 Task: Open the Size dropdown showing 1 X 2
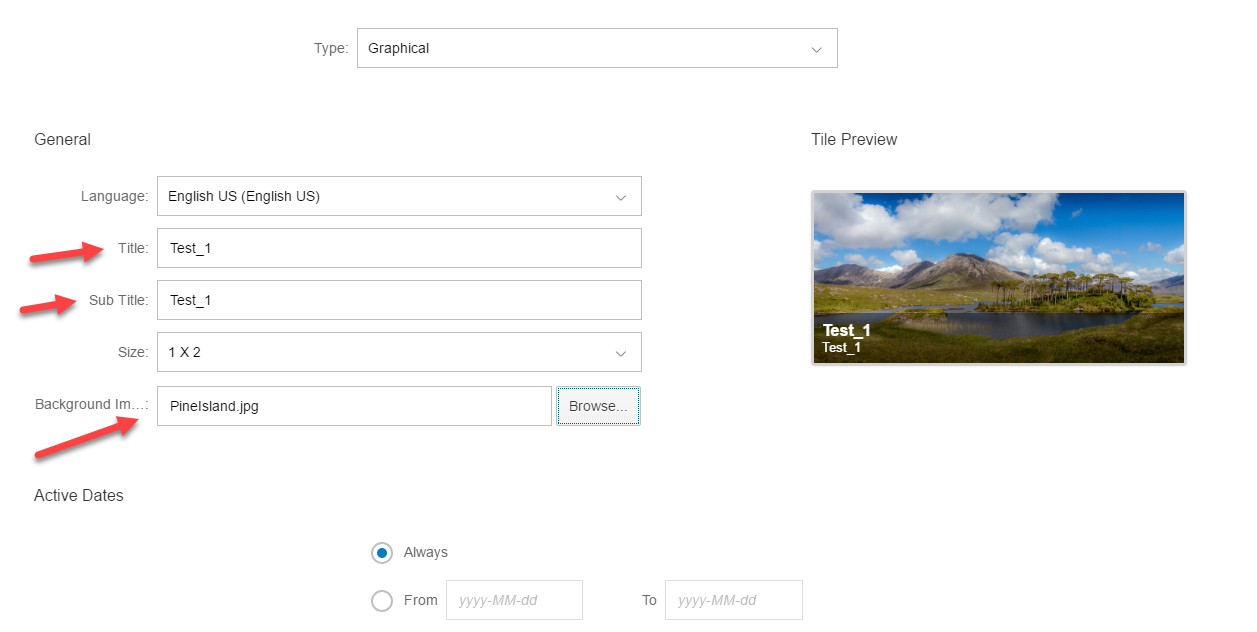click(399, 352)
